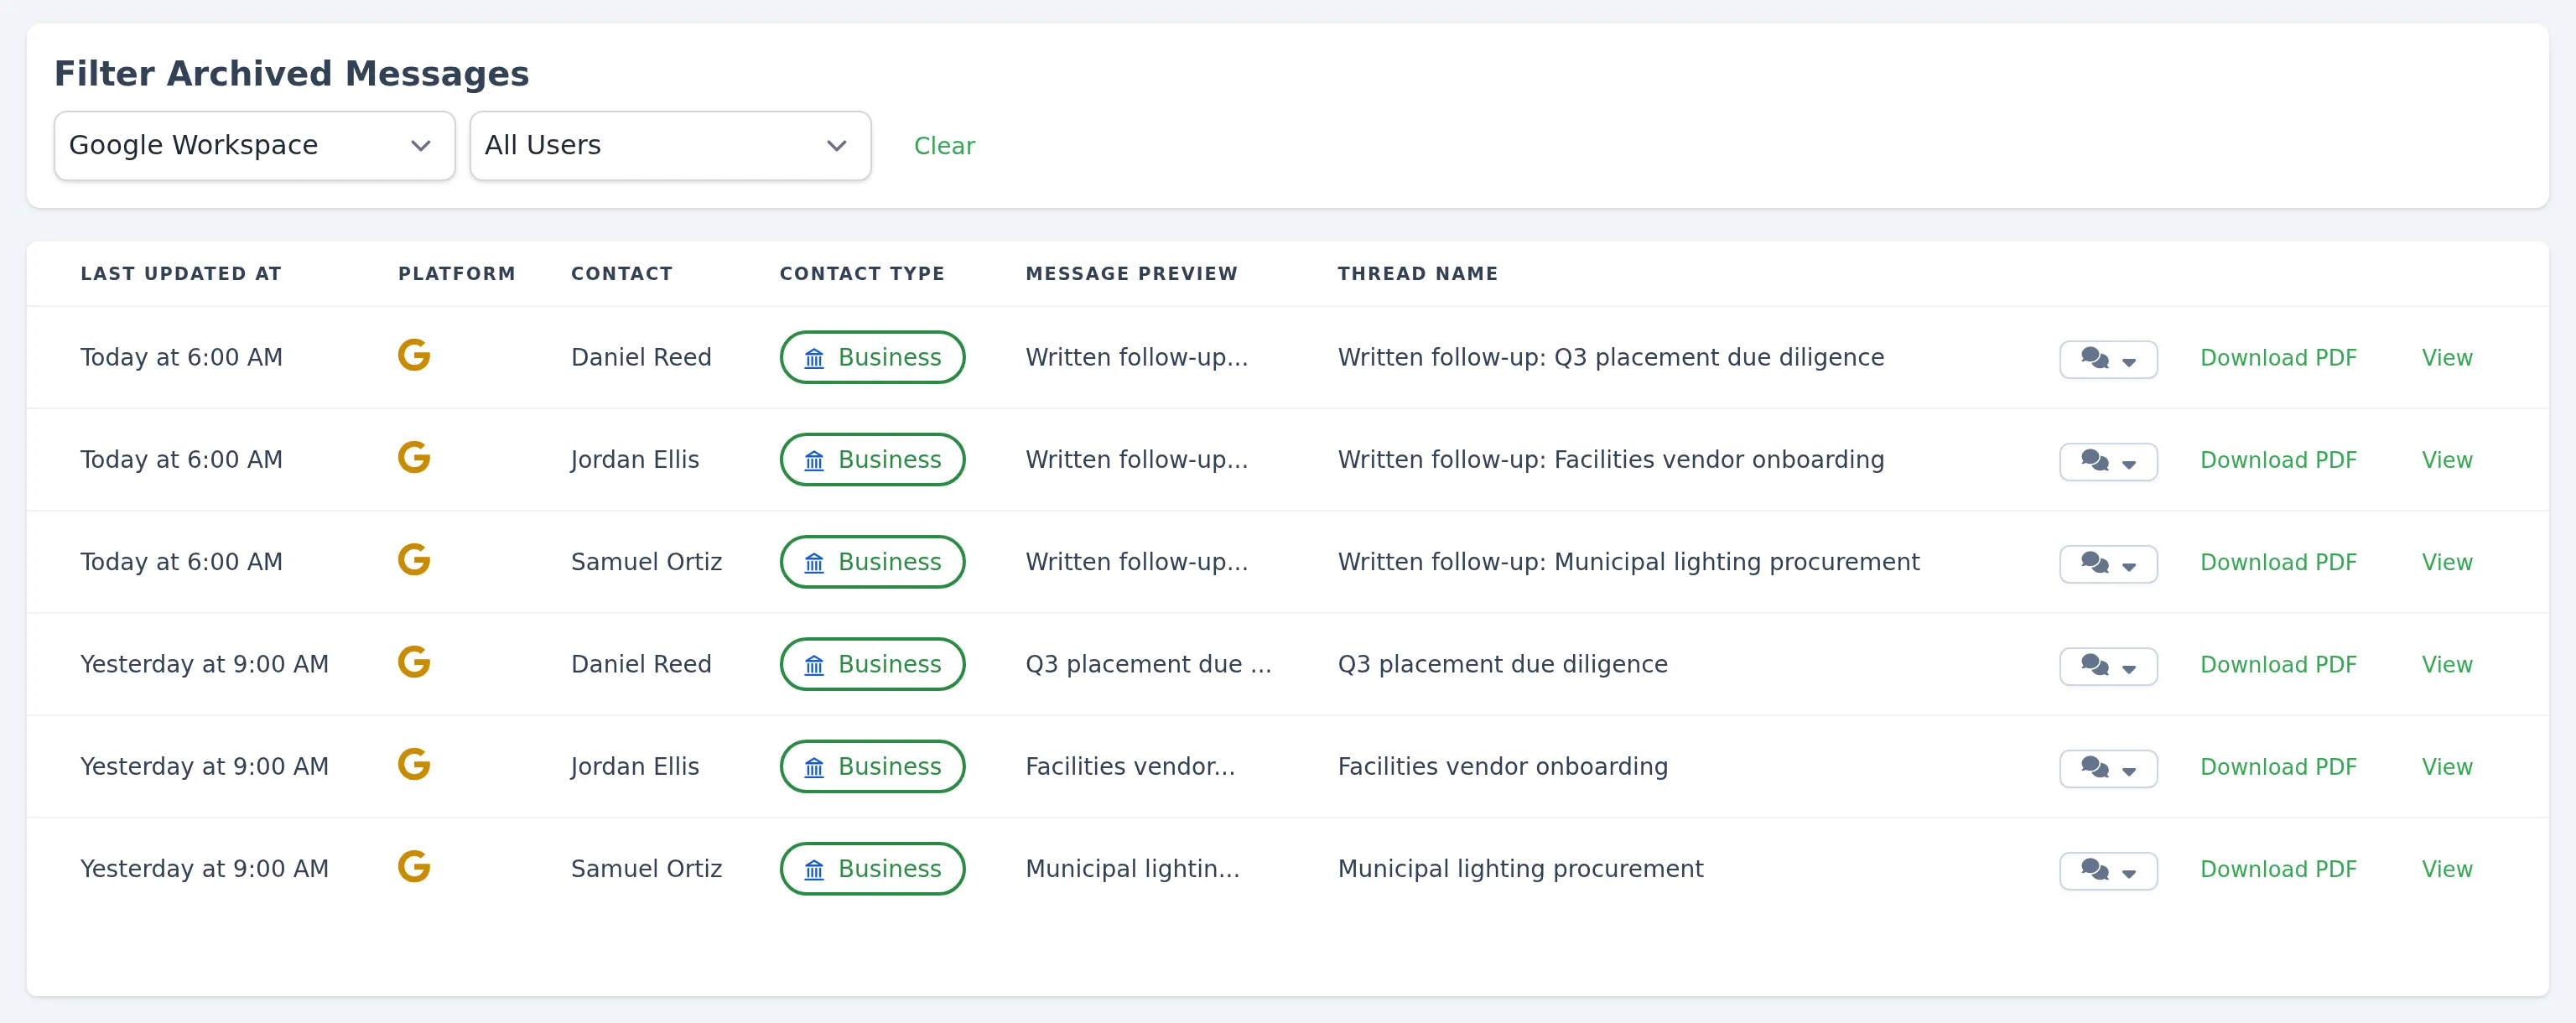Click Google icon in the Q3 placement due diligence row

(414, 662)
